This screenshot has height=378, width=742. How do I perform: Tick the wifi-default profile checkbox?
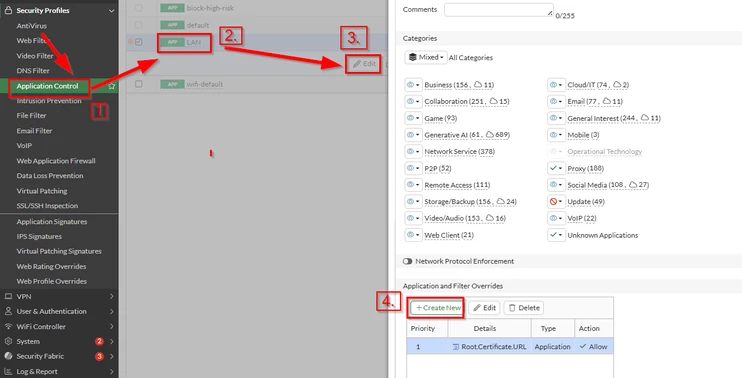pos(138,84)
